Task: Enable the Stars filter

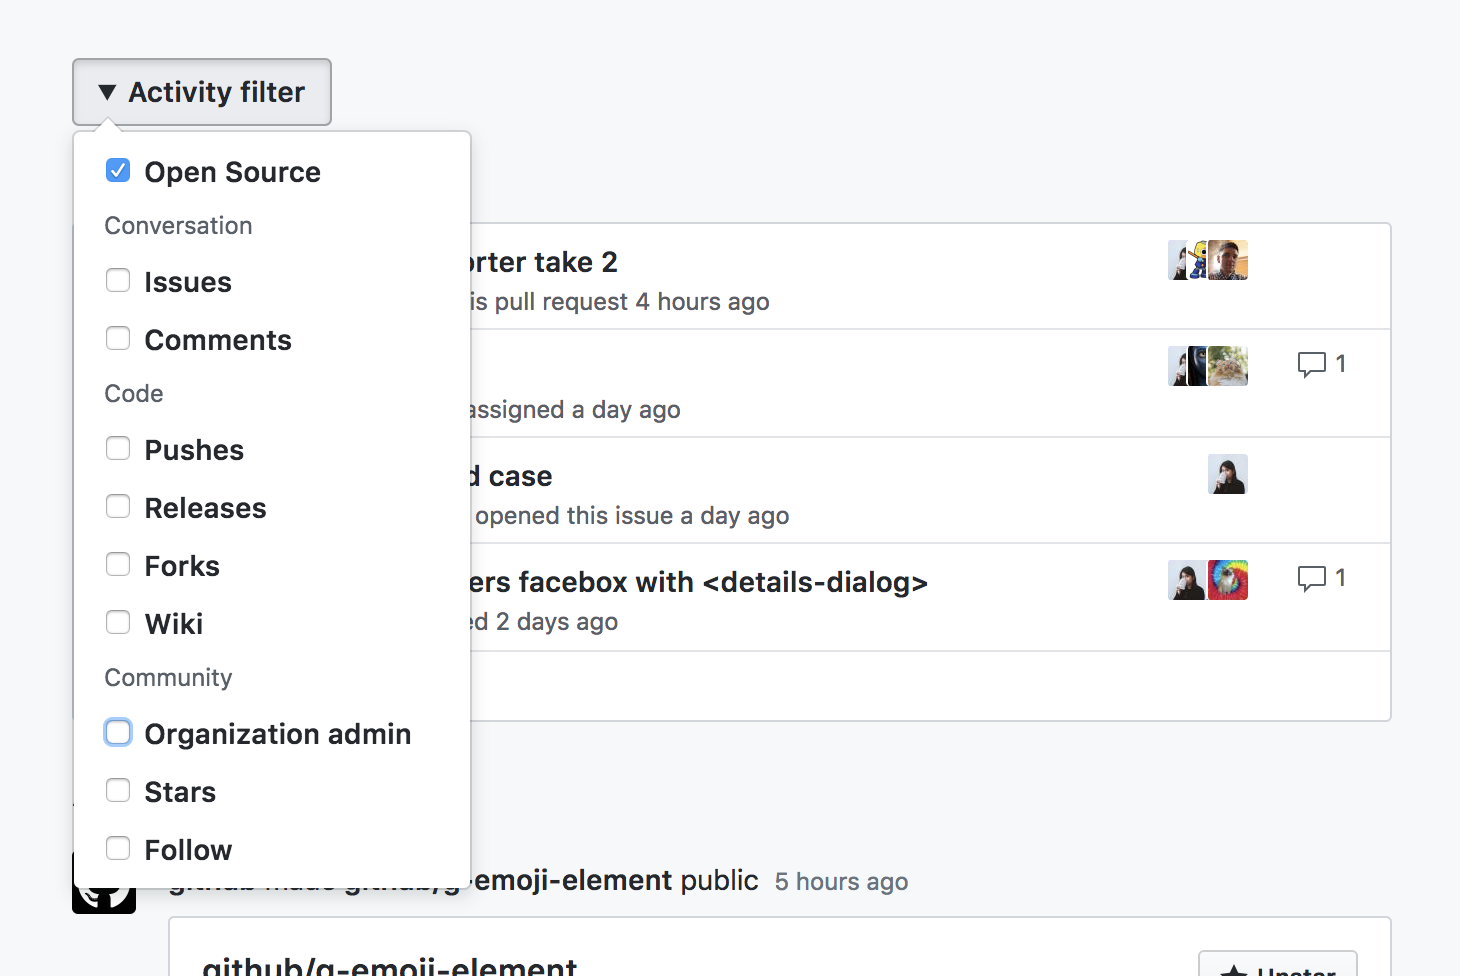Action: click(118, 790)
